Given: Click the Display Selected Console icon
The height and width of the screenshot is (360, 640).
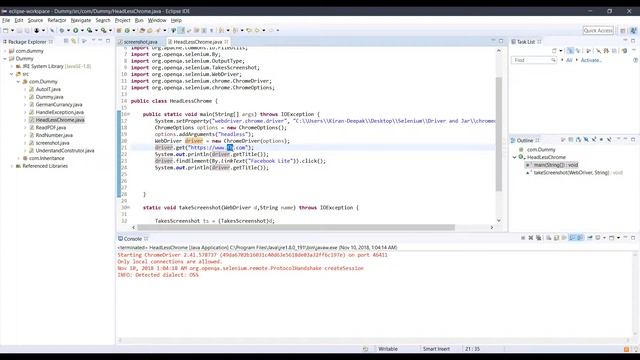Looking at the screenshot, I should pos(598,238).
